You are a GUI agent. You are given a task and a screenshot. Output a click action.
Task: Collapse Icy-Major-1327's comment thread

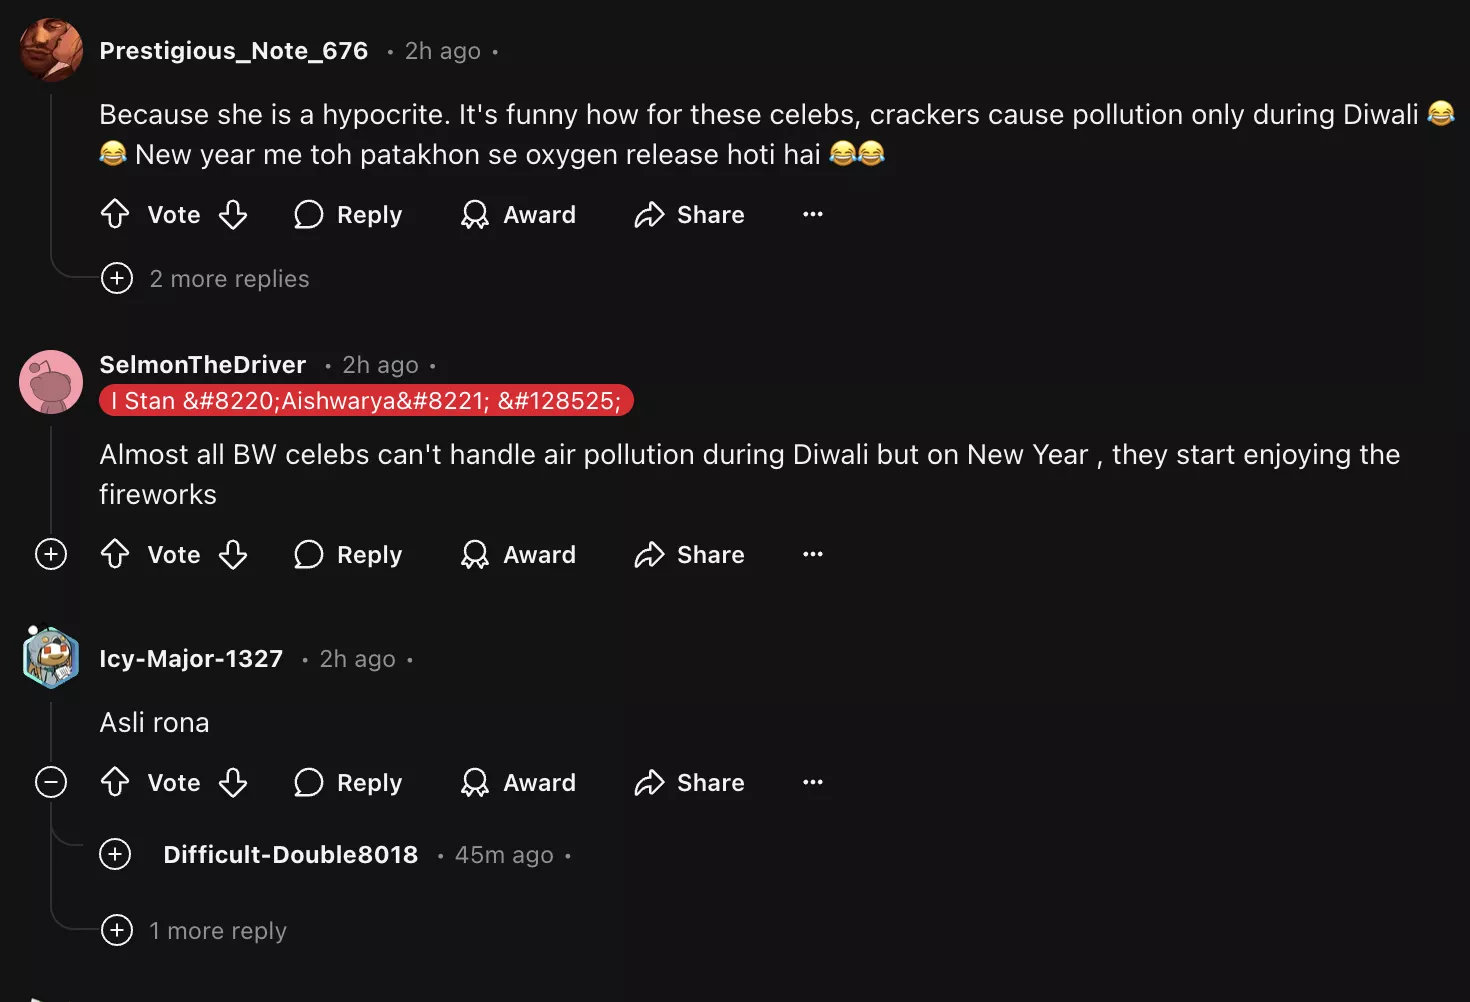coord(51,782)
